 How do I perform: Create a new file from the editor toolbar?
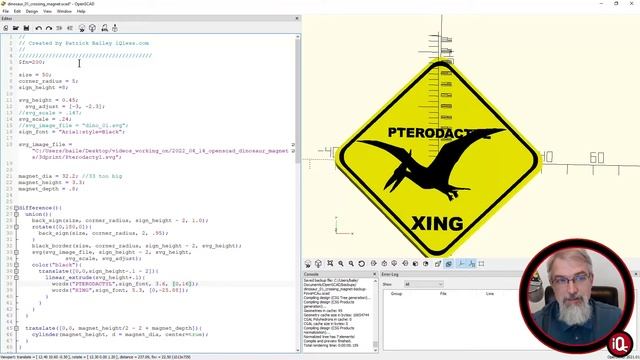click(6, 28)
